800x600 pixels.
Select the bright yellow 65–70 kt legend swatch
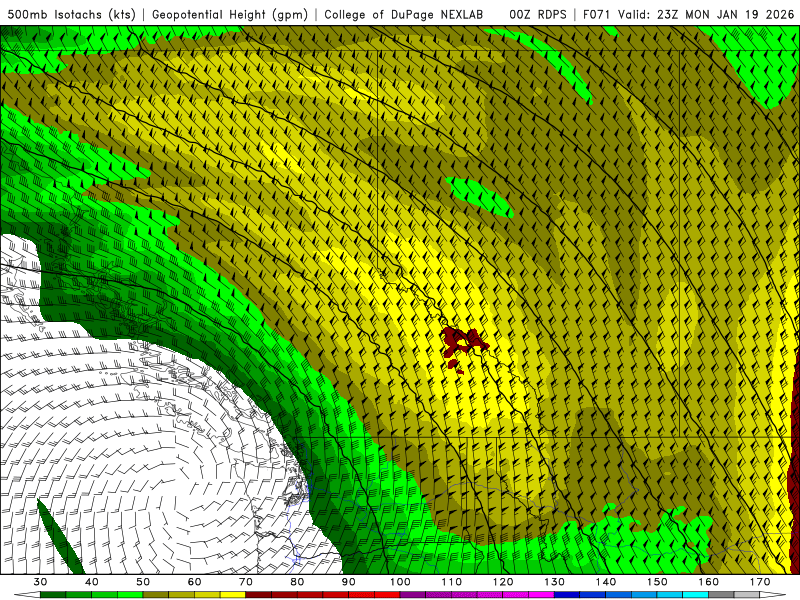coord(233,594)
